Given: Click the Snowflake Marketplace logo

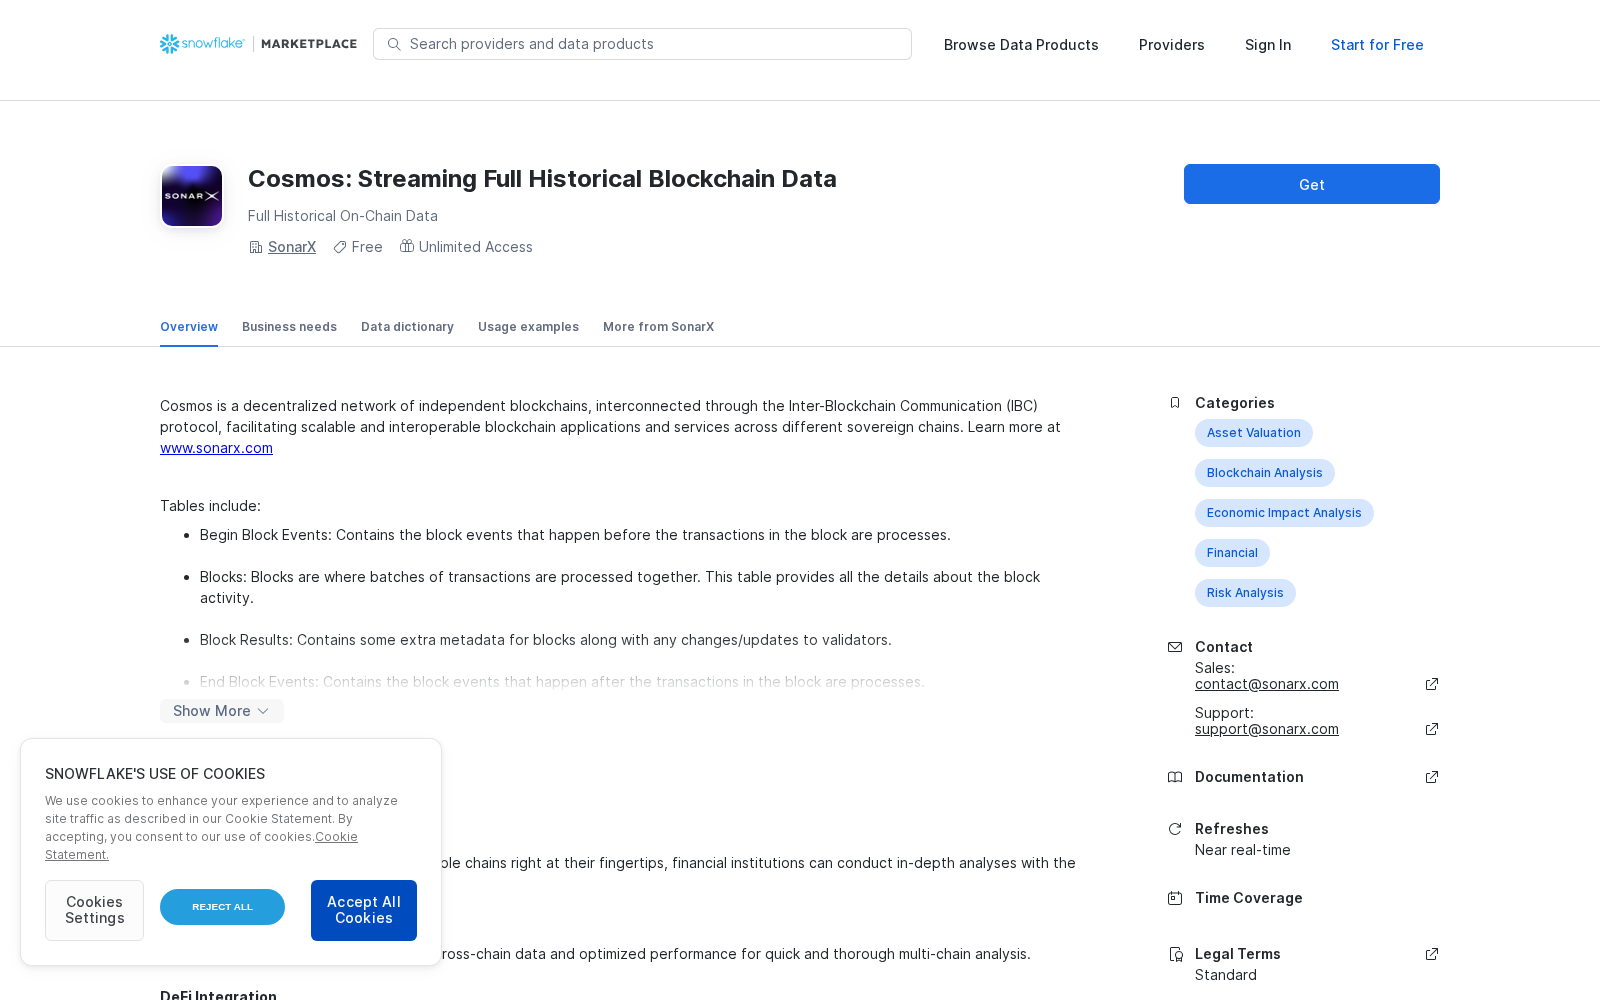Looking at the screenshot, I should pos(258,44).
